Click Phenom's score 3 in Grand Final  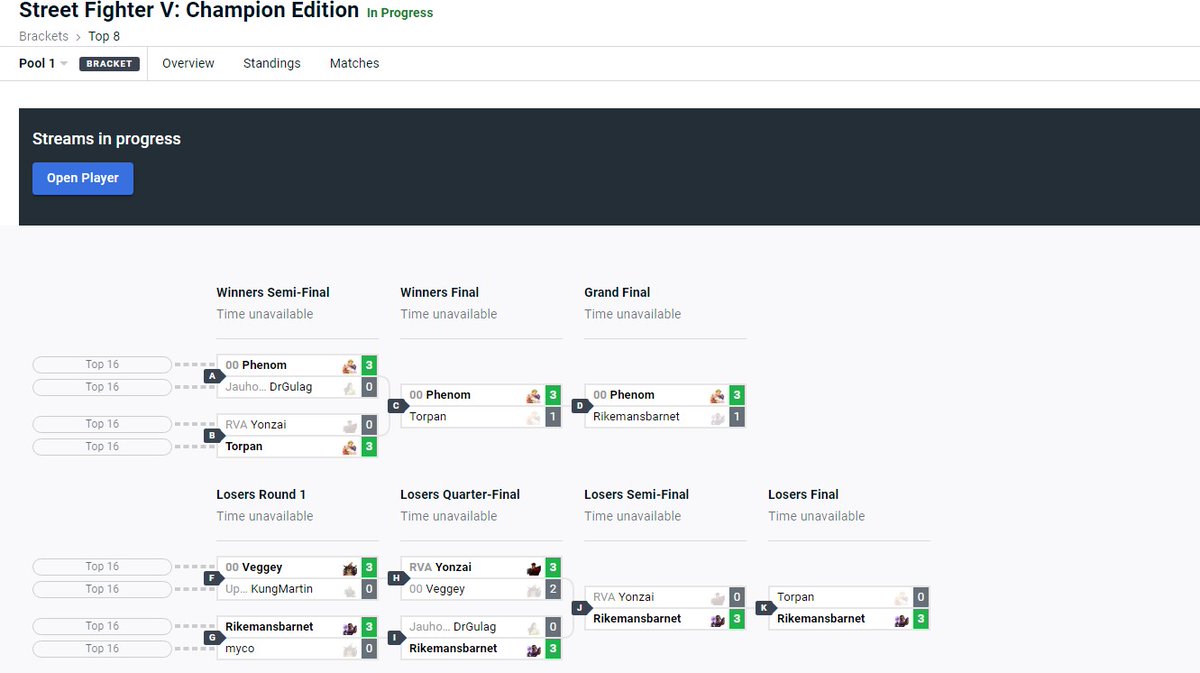tap(737, 395)
